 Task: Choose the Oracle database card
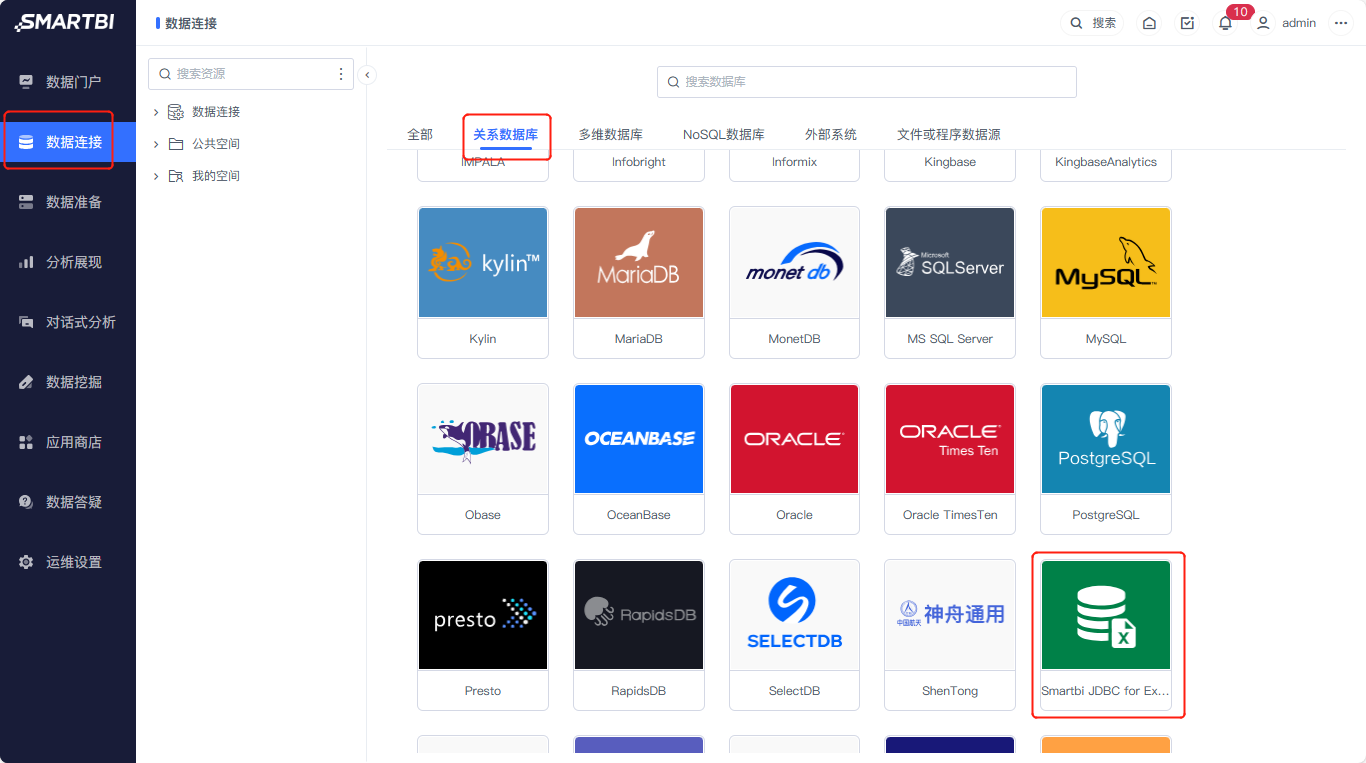coord(794,459)
